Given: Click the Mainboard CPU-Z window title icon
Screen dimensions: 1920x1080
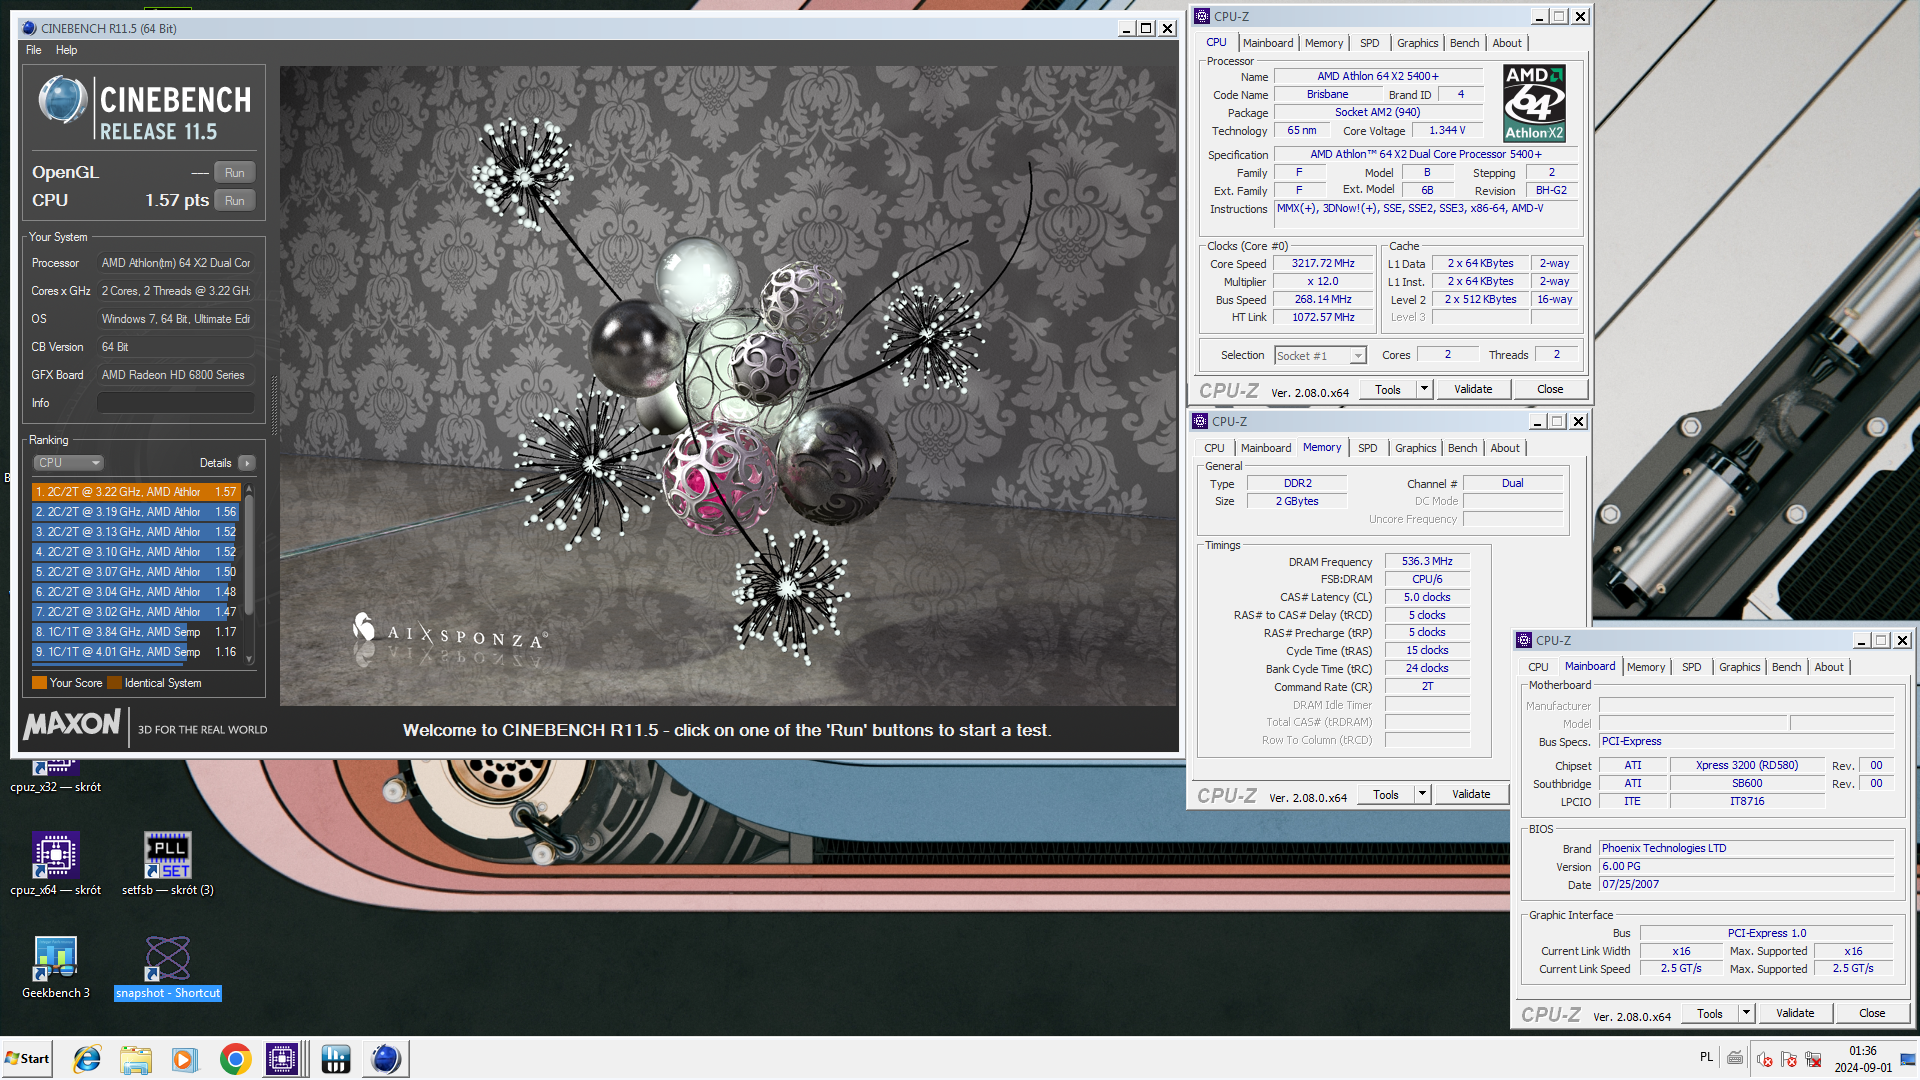Looking at the screenshot, I should [1524, 640].
